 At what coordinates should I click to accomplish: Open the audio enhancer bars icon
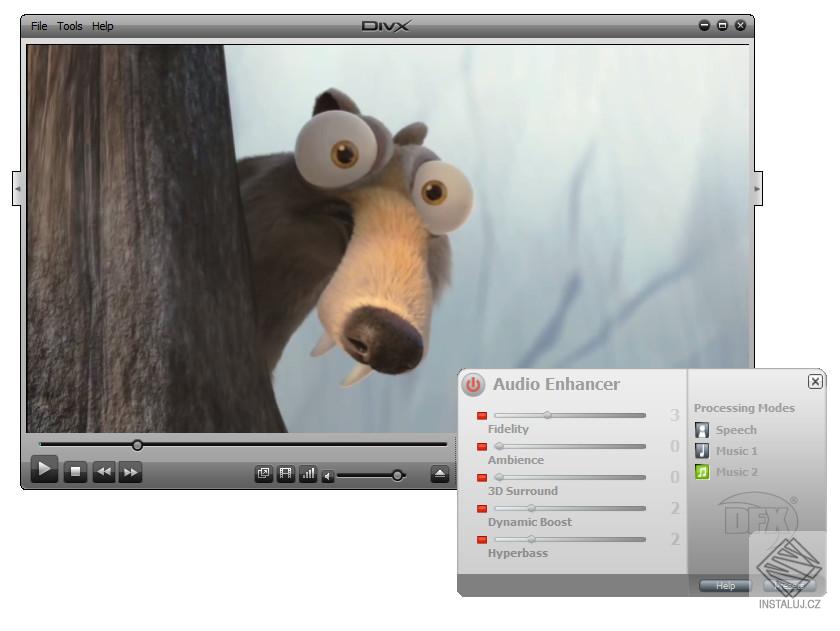[x=308, y=474]
